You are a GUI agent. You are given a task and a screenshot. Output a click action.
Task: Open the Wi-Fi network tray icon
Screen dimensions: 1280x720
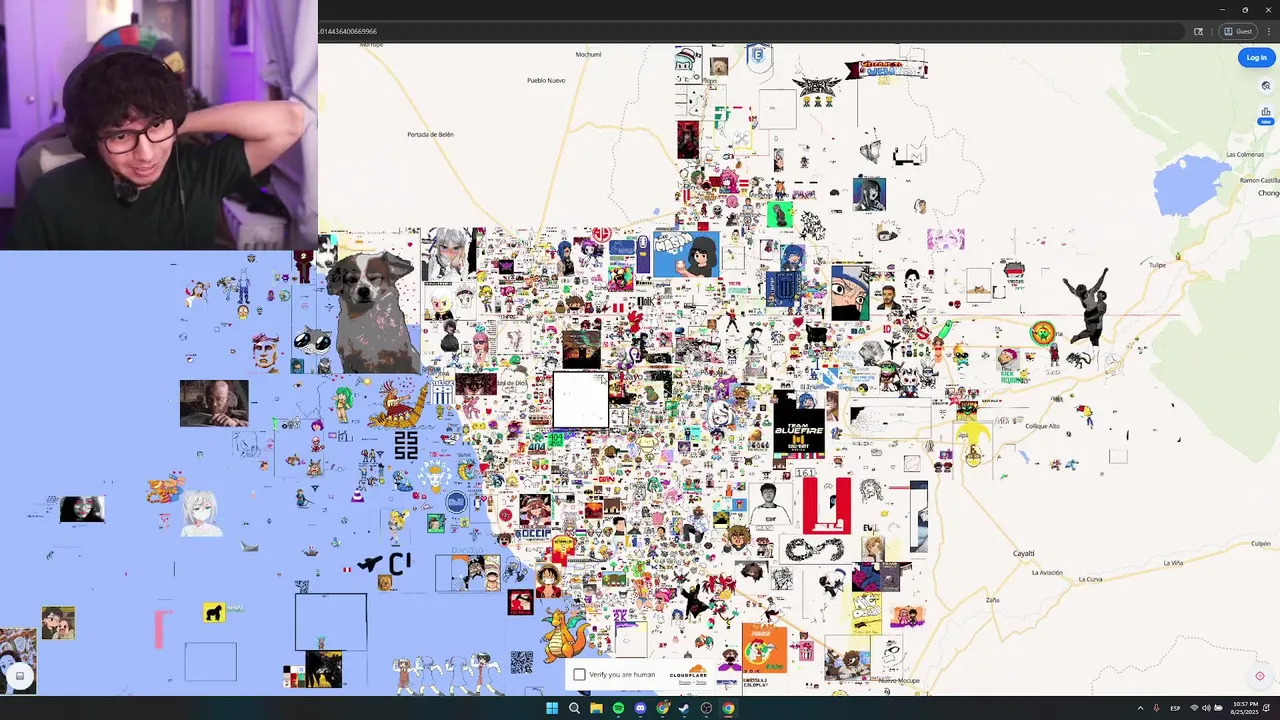click(1194, 708)
